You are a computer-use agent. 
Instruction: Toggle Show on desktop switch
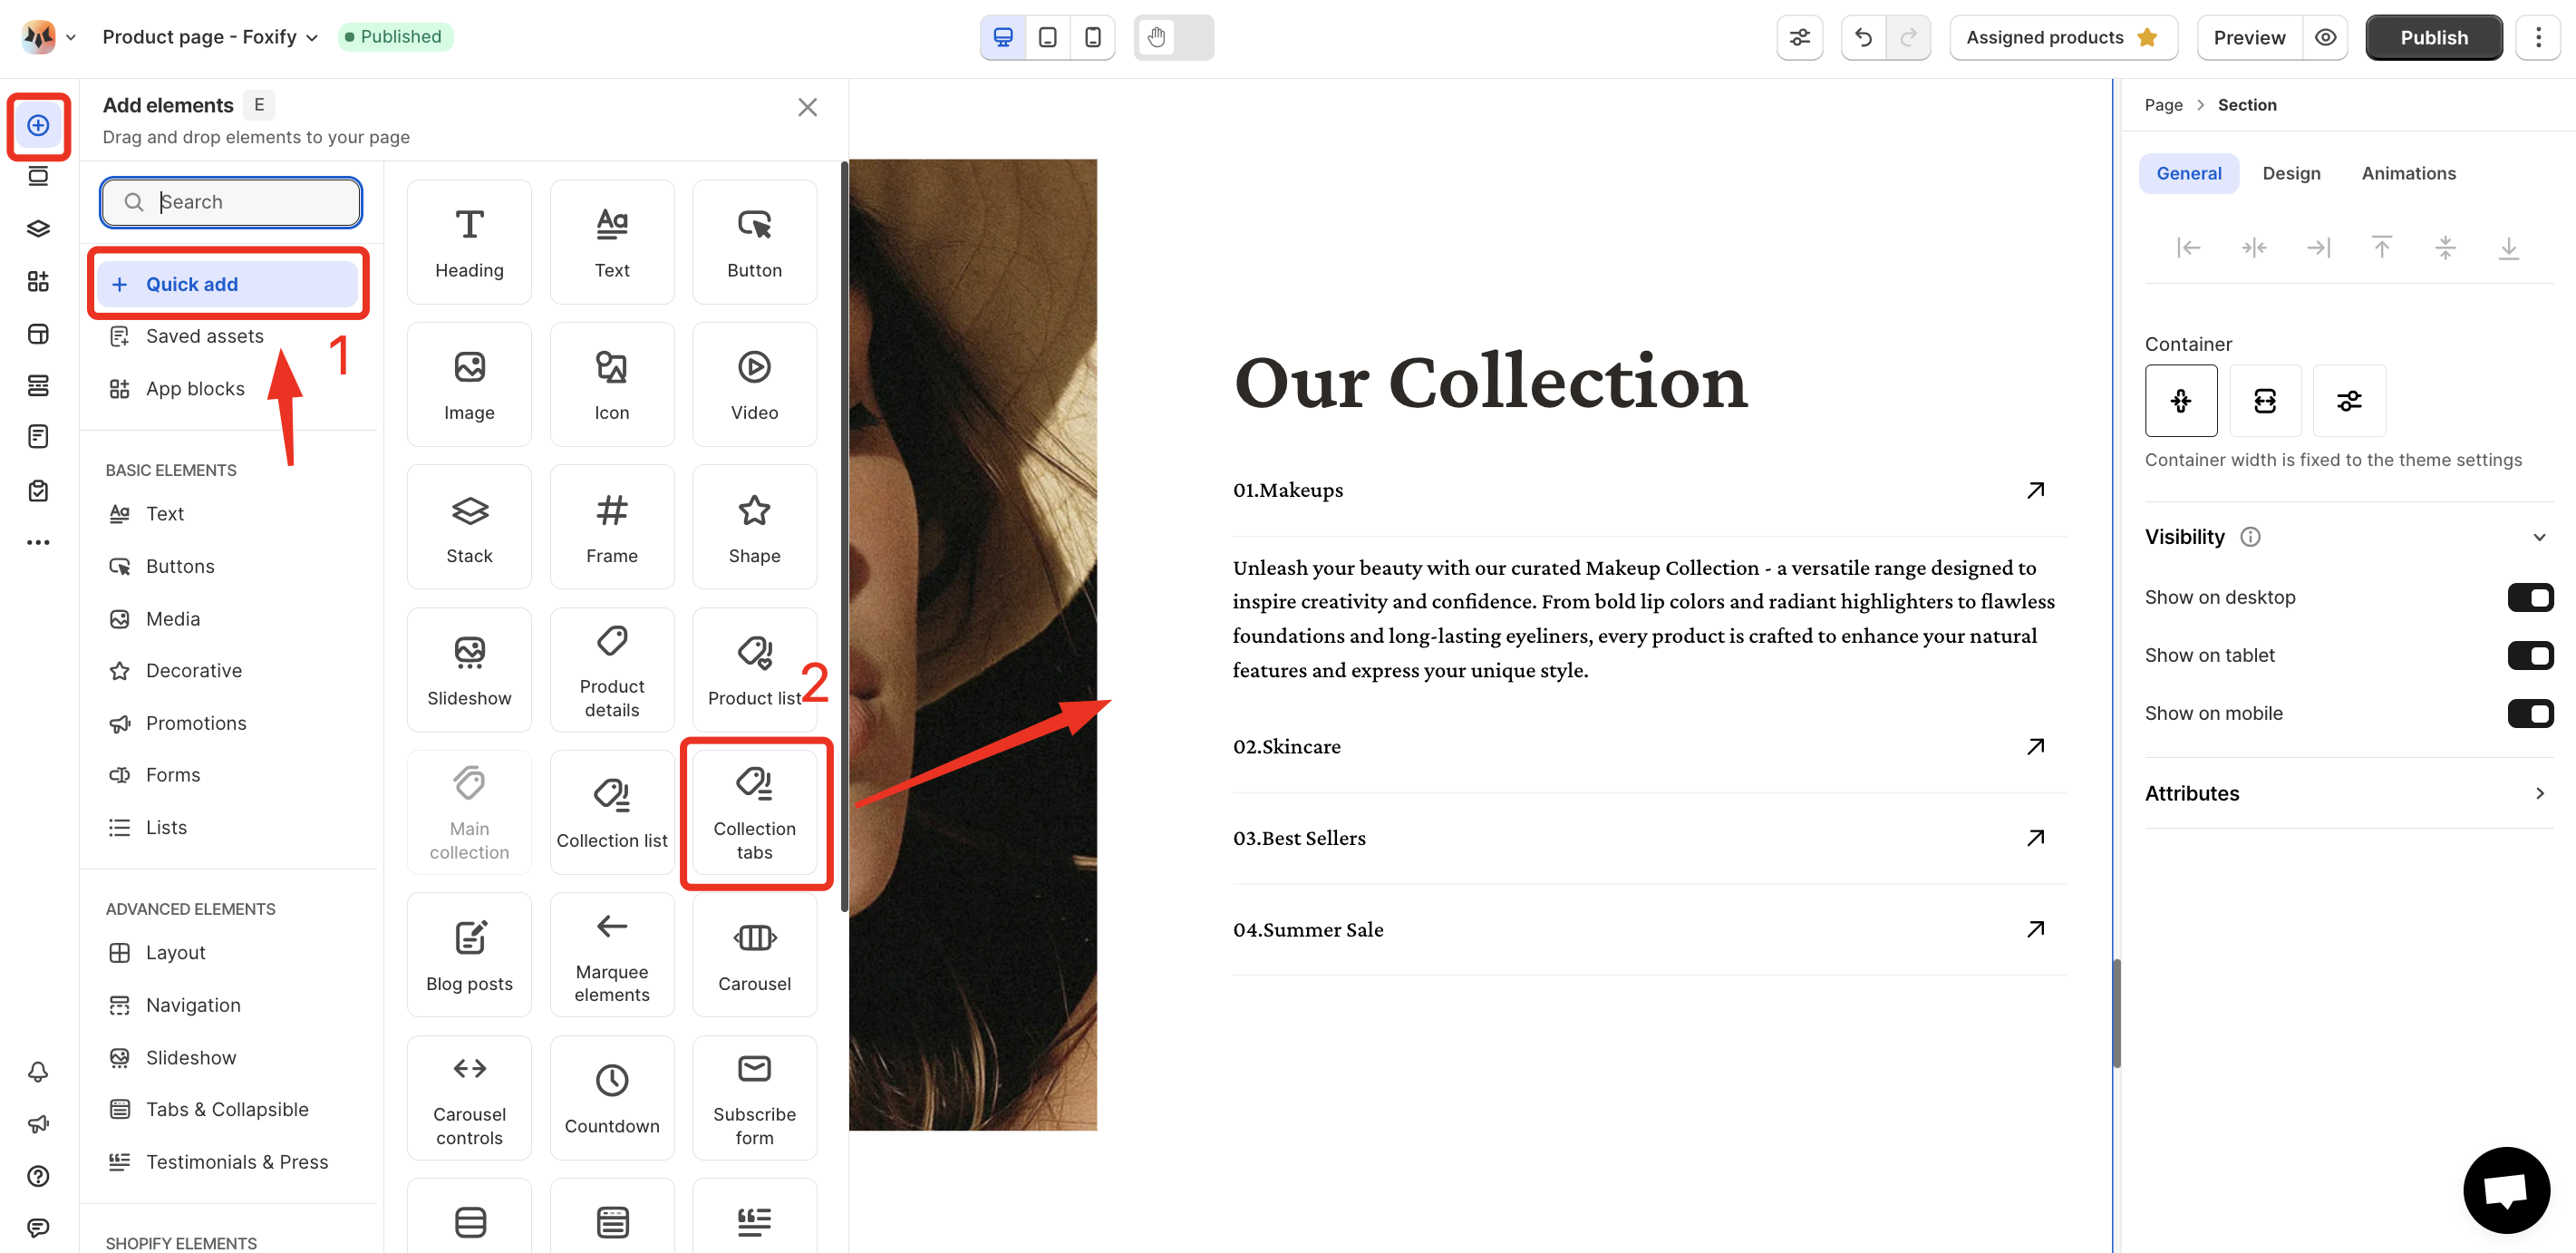click(2530, 597)
